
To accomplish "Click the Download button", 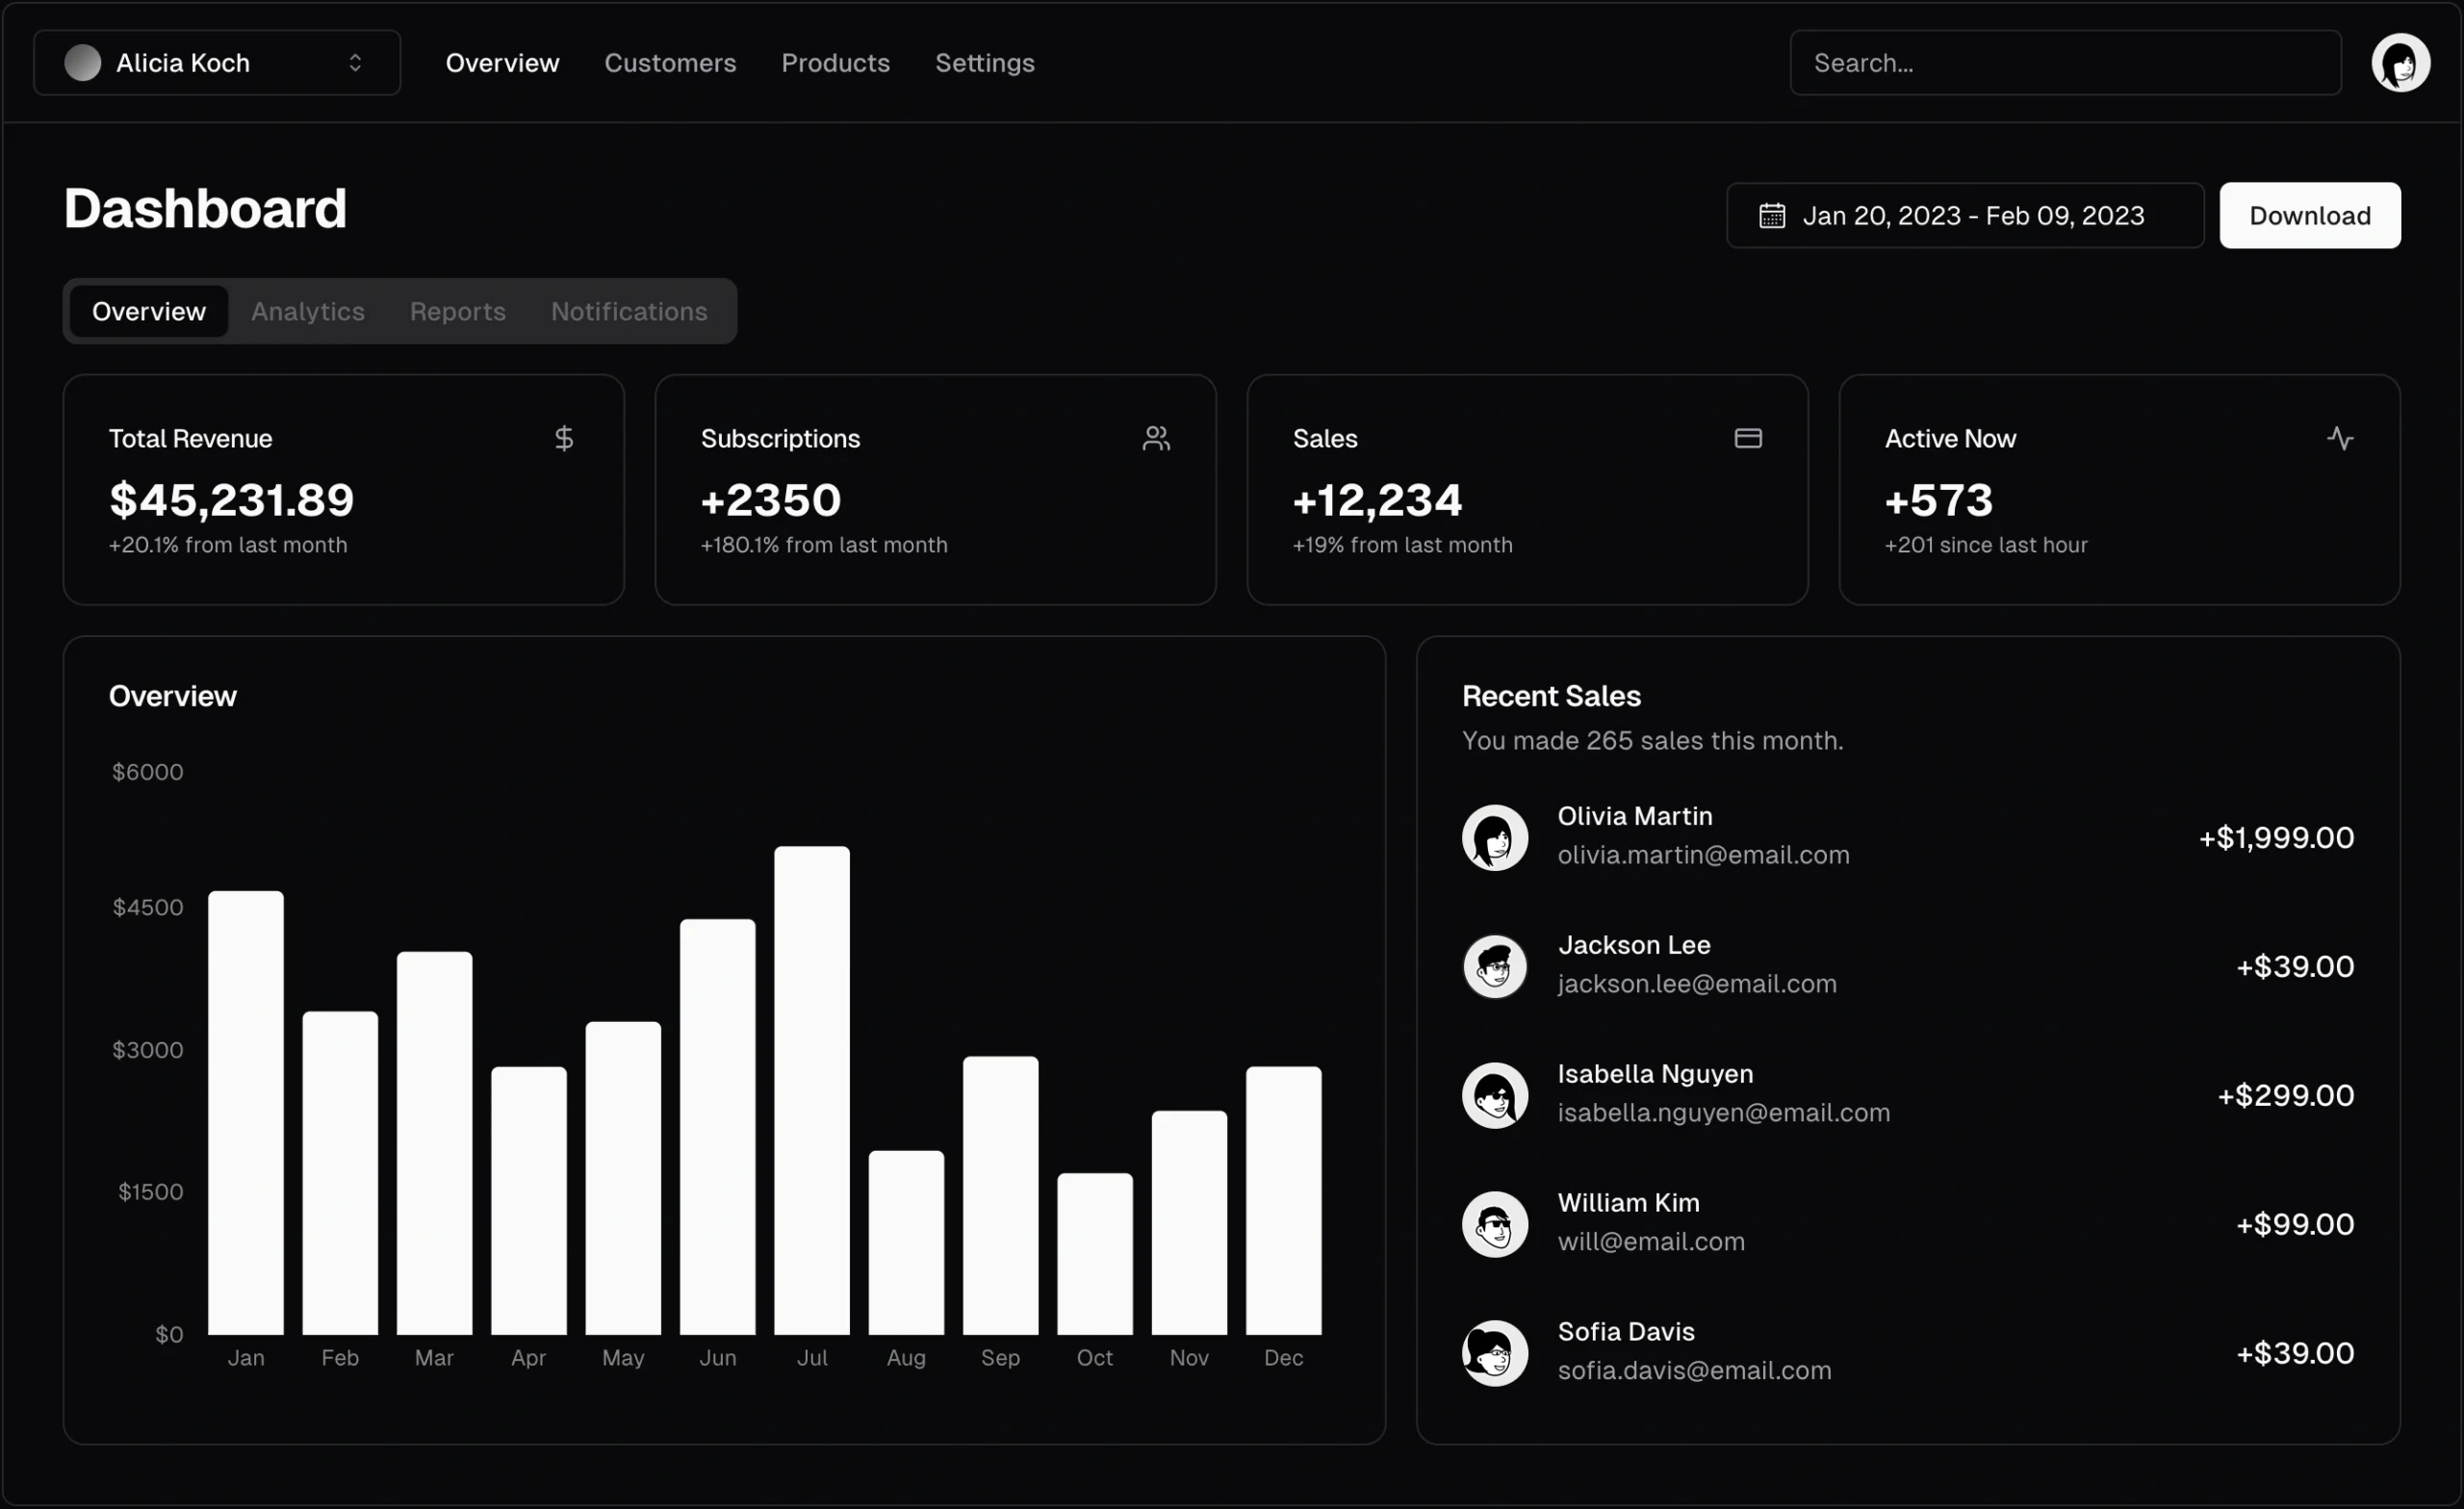I will [2310, 215].
